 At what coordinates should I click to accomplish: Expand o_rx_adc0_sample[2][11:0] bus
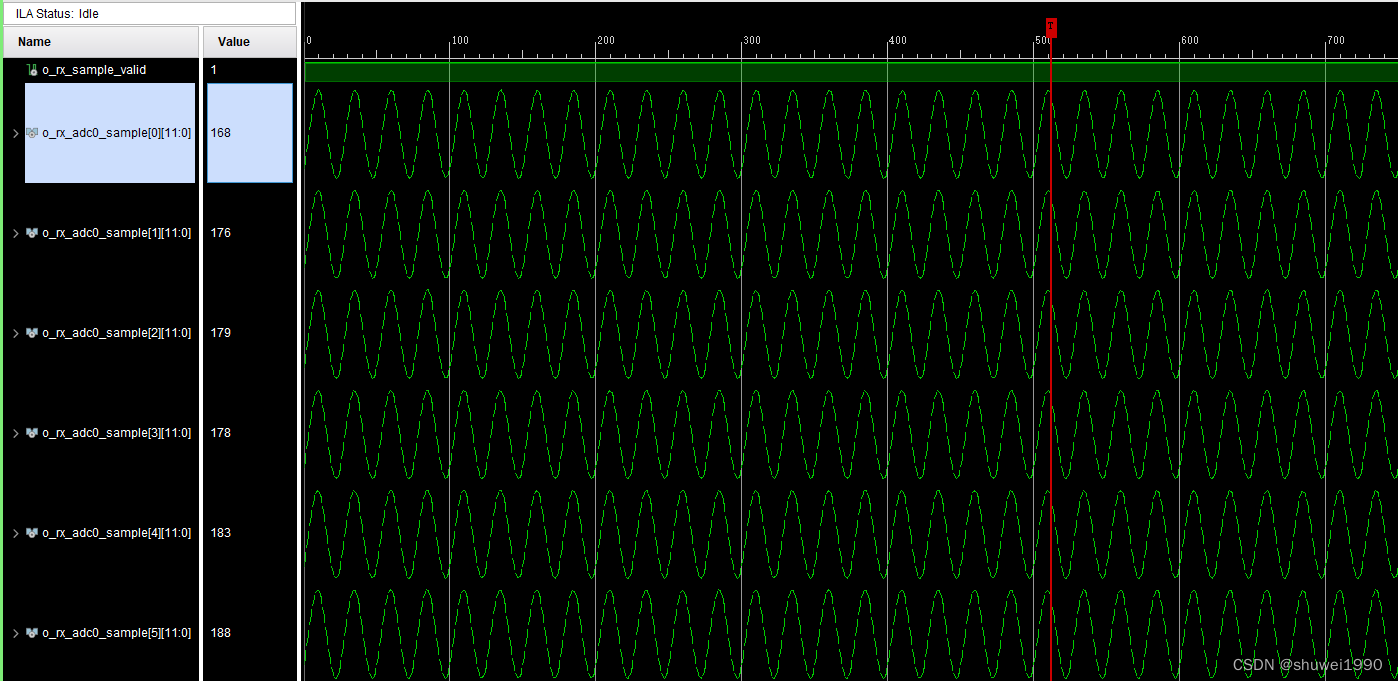[15, 333]
